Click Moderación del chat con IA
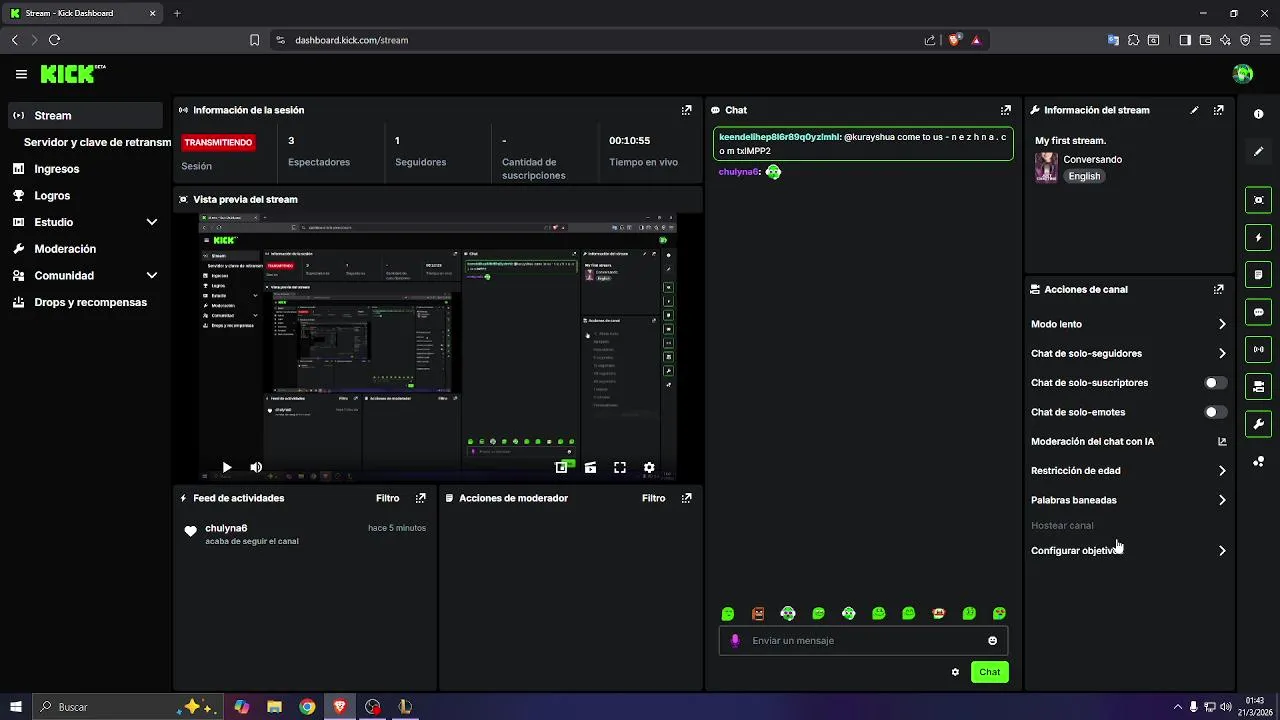This screenshot has height=720, width=1280. (1092, 441)
